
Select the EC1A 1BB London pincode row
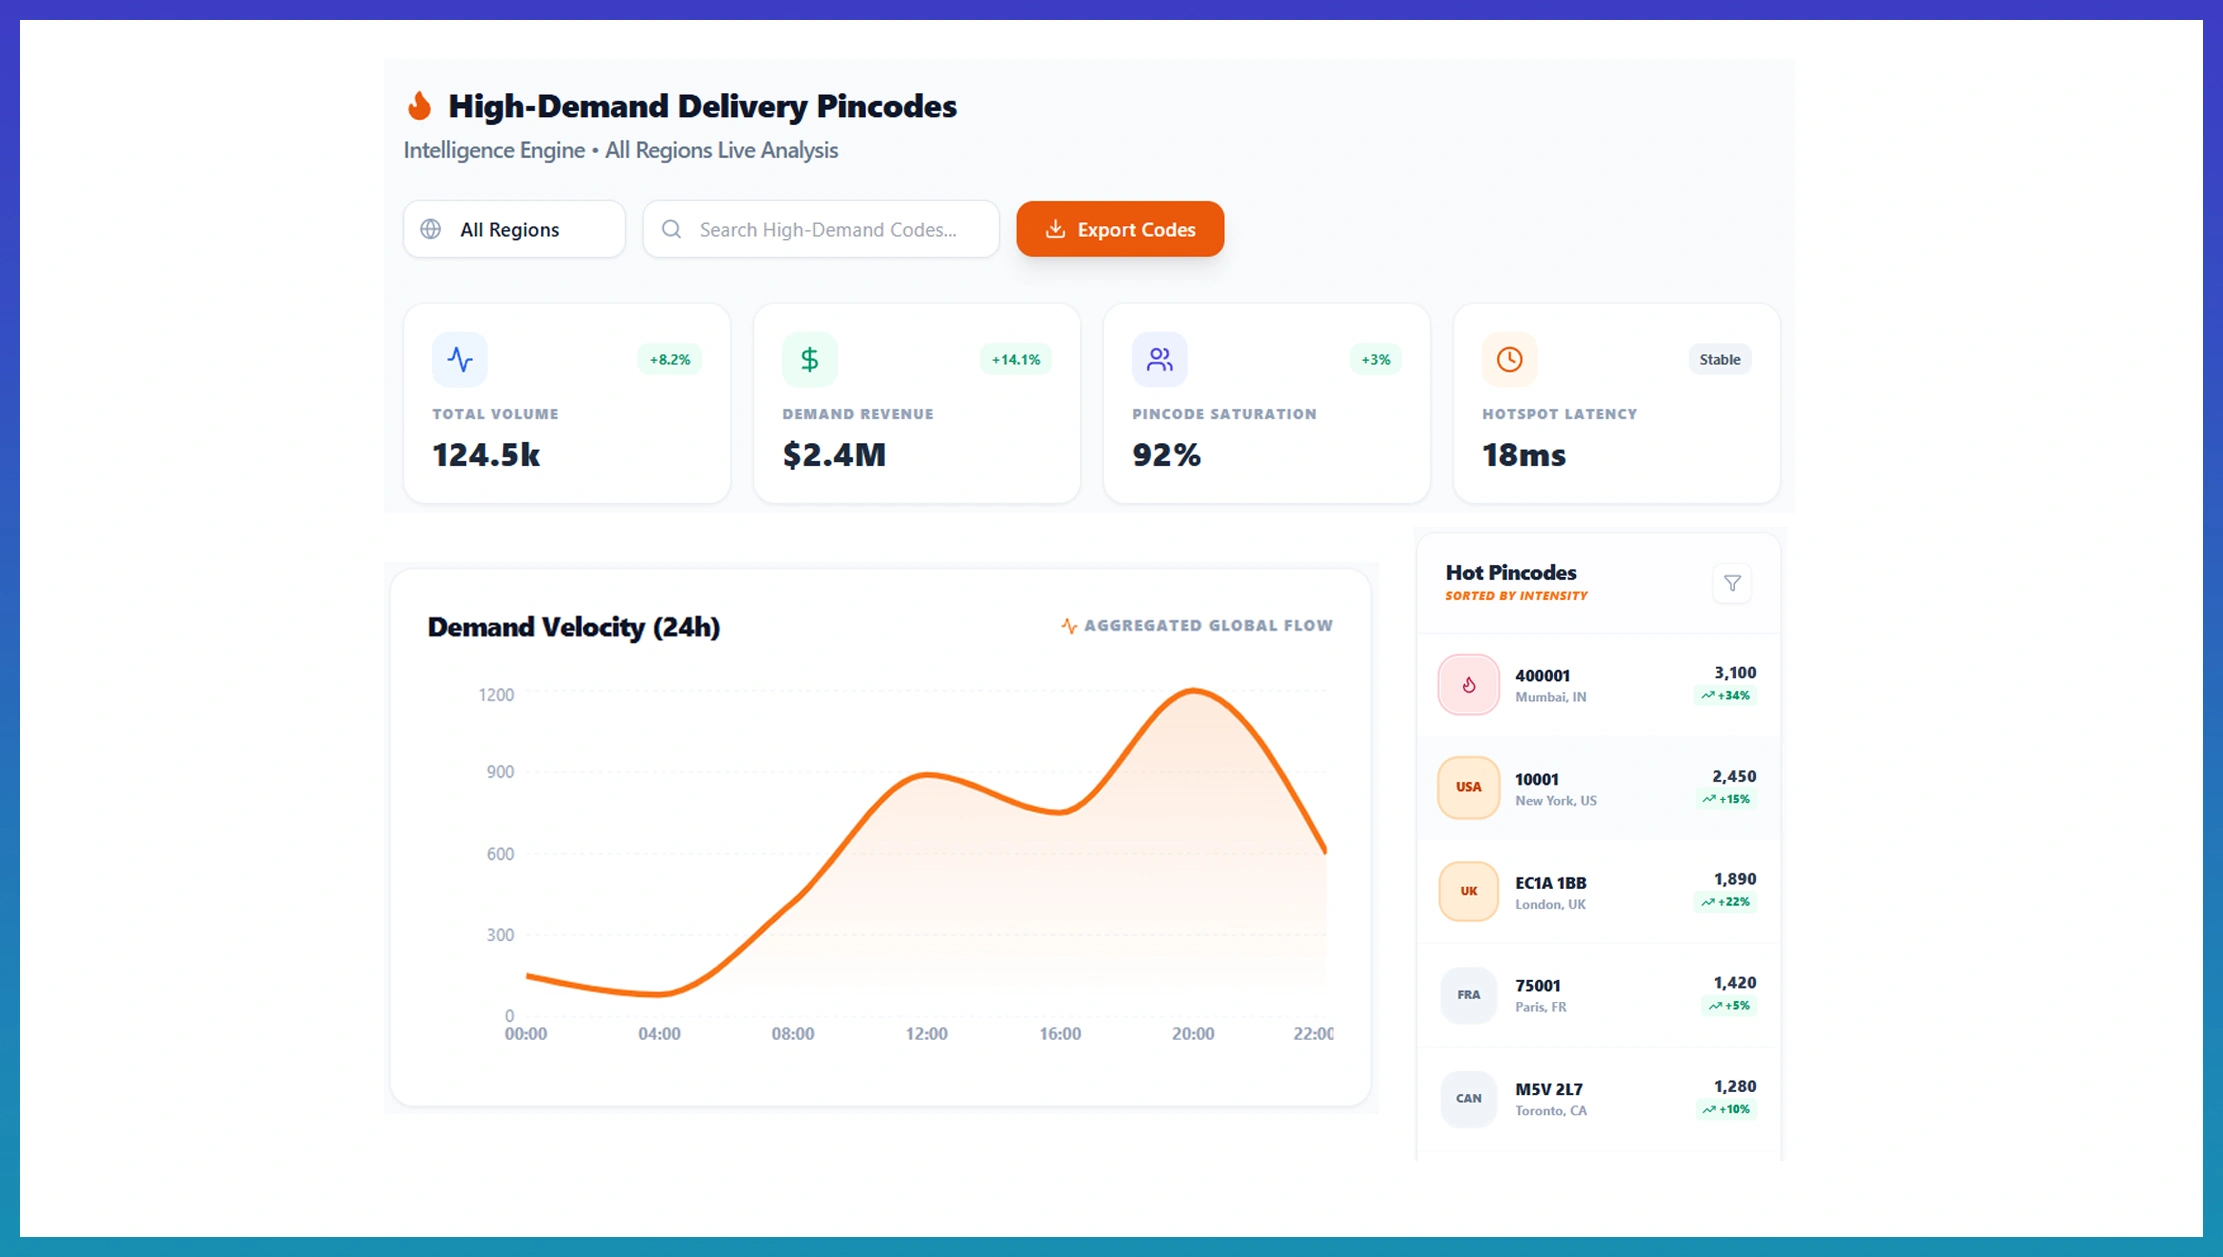(x=1598, y=892)
